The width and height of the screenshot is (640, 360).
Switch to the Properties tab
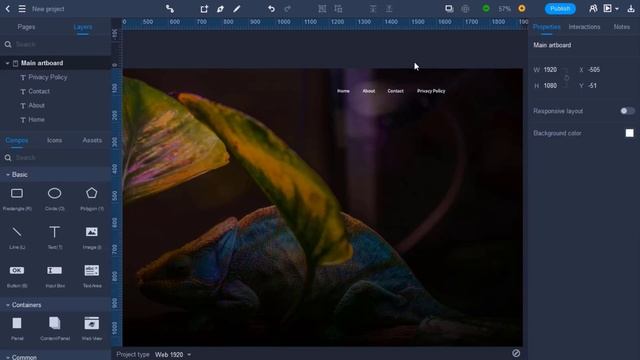(x=547, y=27)
